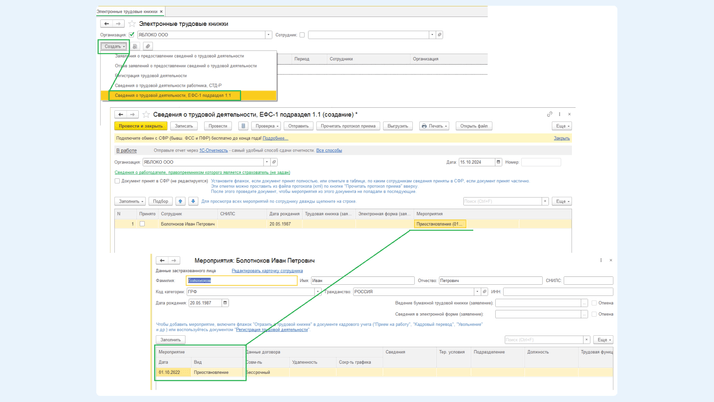Expand the Гражданство РОССИЯ dropdown

(x=477, y=292)
